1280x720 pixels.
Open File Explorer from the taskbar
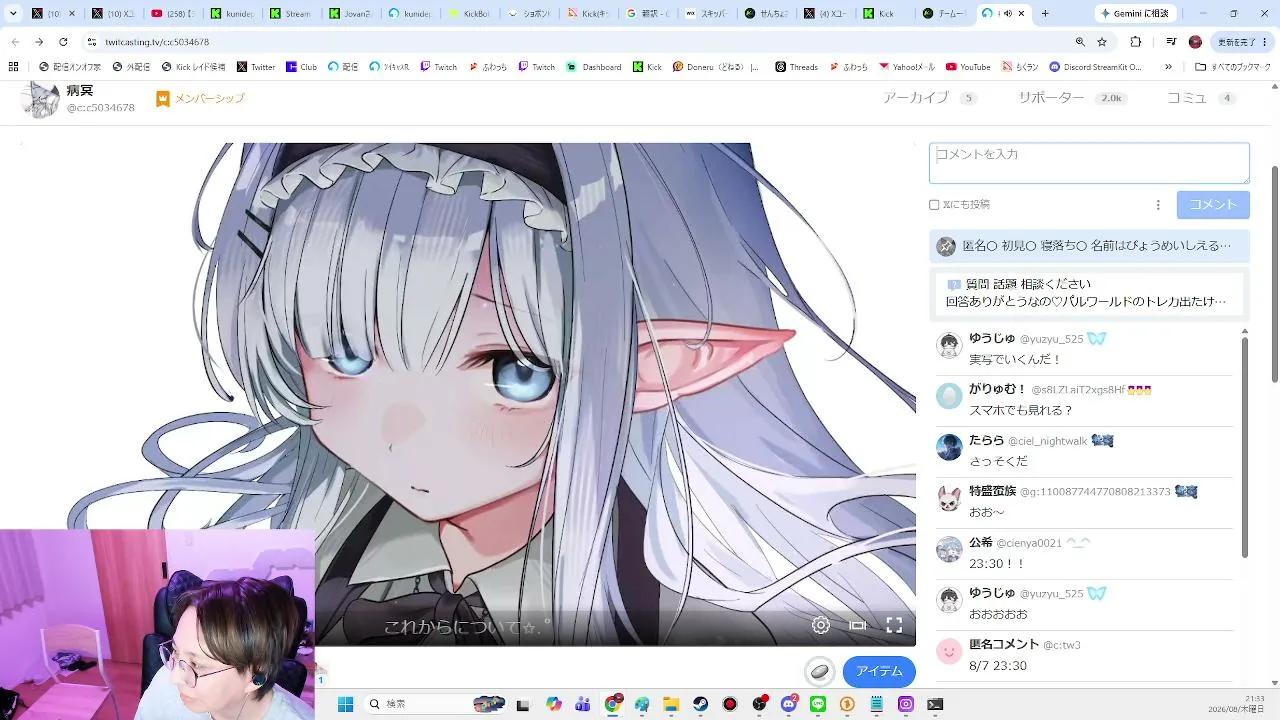(671, 704)
